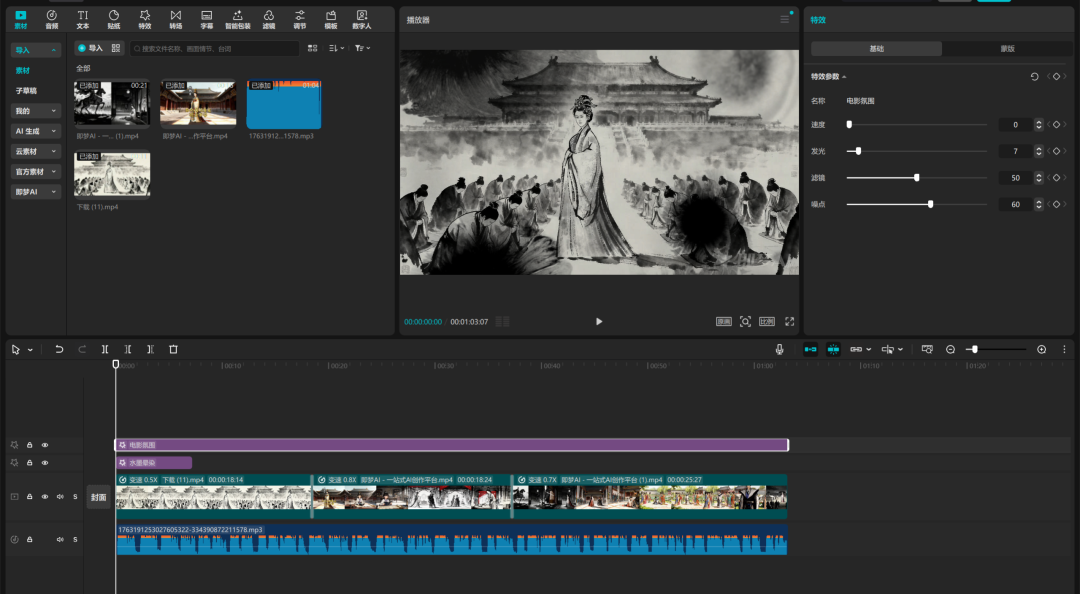Open the selection tool mode dropdown

tap(30, 350)
